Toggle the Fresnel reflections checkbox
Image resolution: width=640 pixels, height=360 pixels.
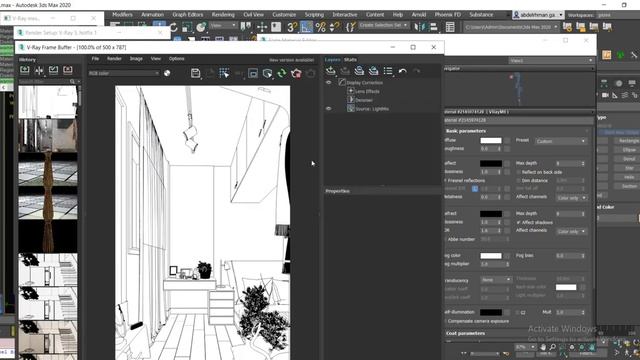click(445, 180)
